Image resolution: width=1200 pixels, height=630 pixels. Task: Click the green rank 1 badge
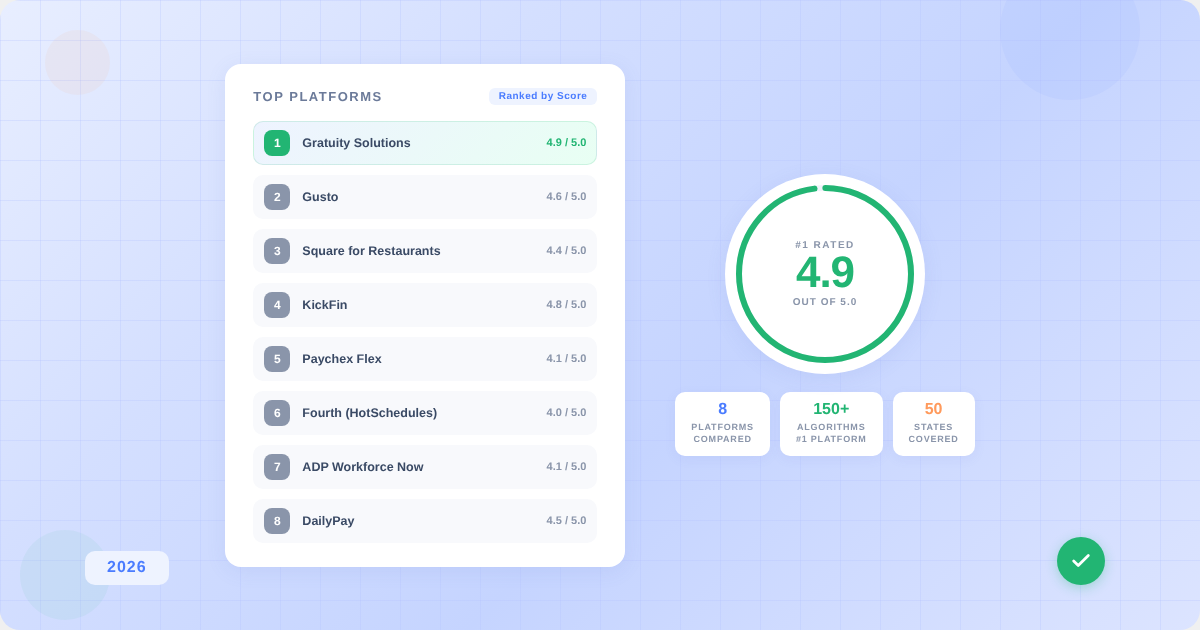click(277, 143)
